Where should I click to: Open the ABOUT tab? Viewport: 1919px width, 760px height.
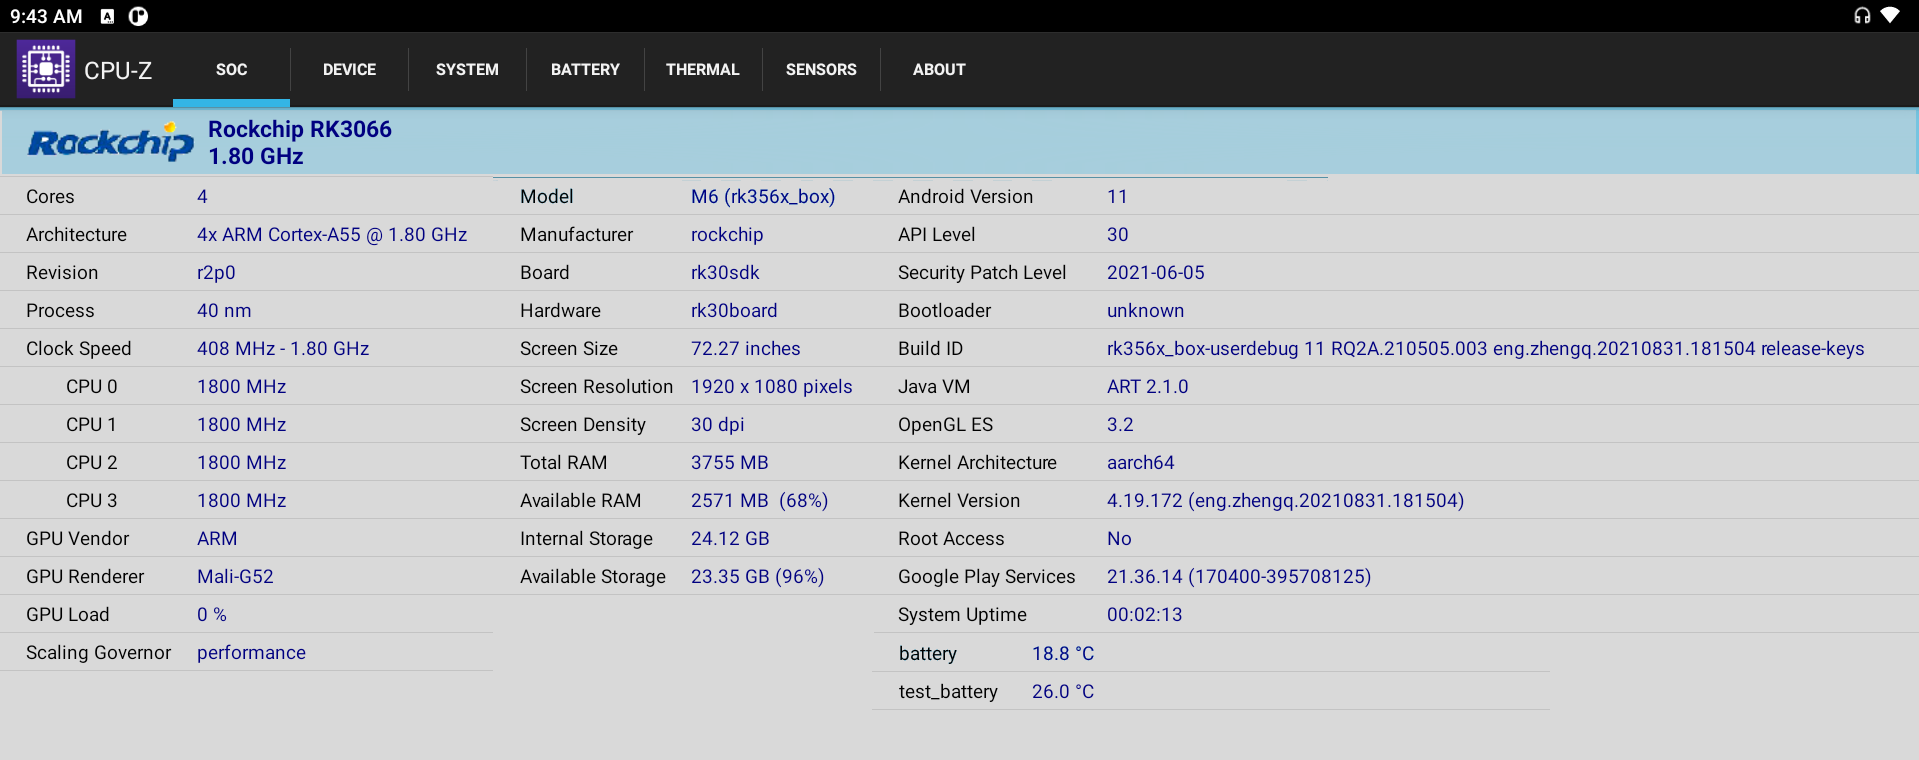tap(939, 70)
